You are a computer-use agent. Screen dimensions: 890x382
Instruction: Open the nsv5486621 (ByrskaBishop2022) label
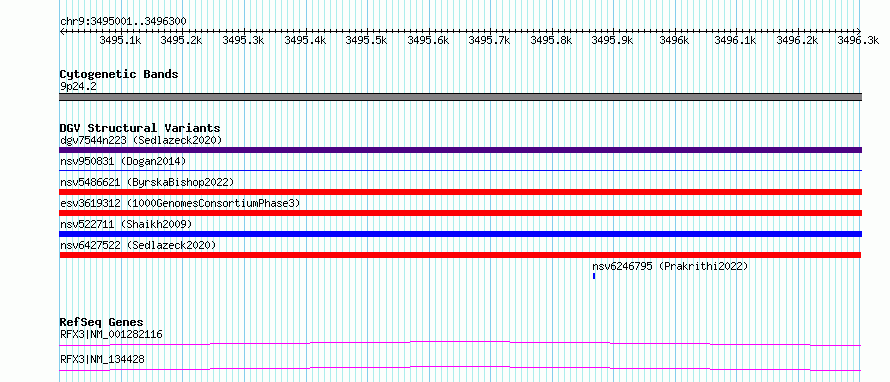tap(147, 182)
